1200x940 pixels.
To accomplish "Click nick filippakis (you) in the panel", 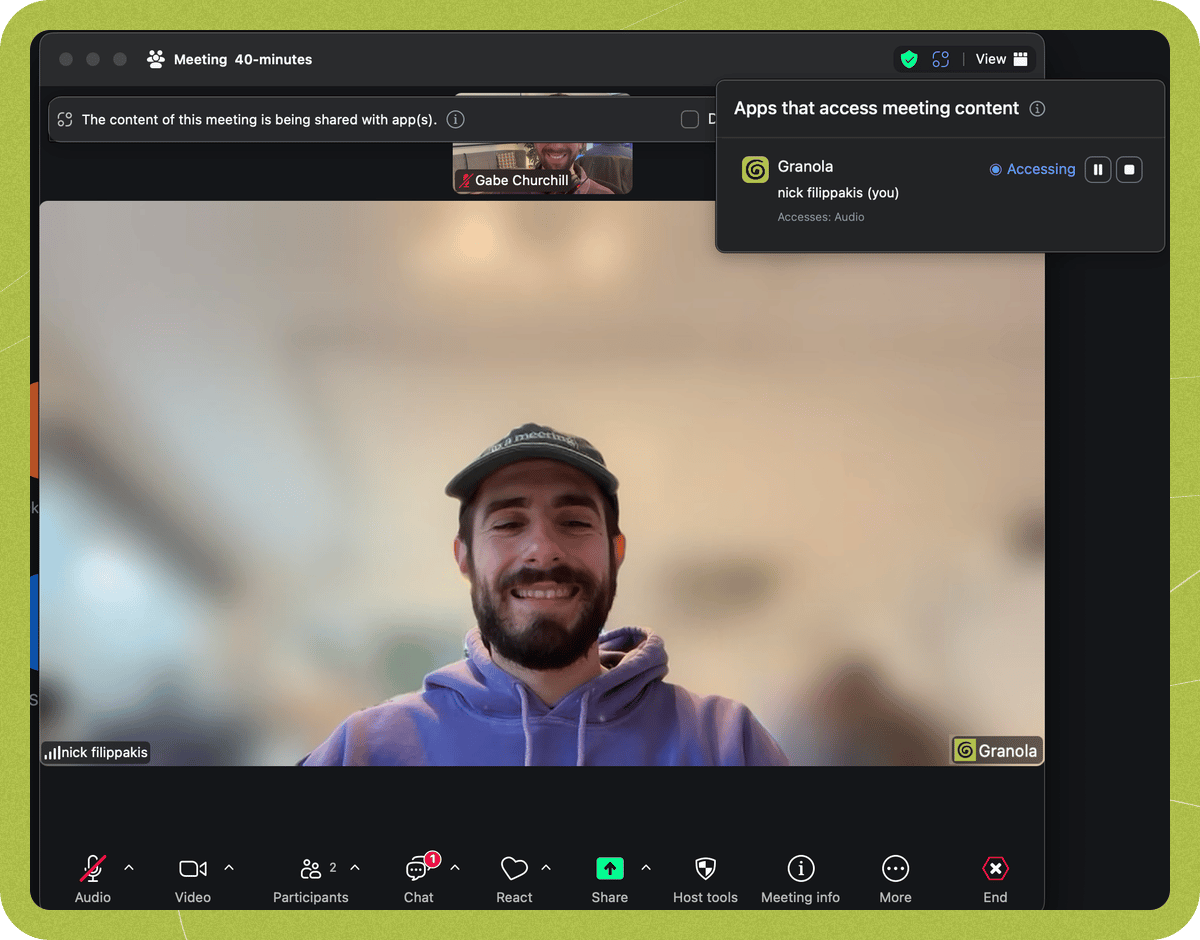I will click(x=838, y=193).
